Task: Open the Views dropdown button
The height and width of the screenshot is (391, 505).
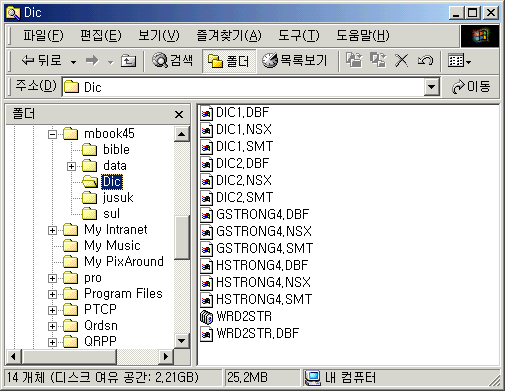Action: pyautogui.click(x=460, y=61)
